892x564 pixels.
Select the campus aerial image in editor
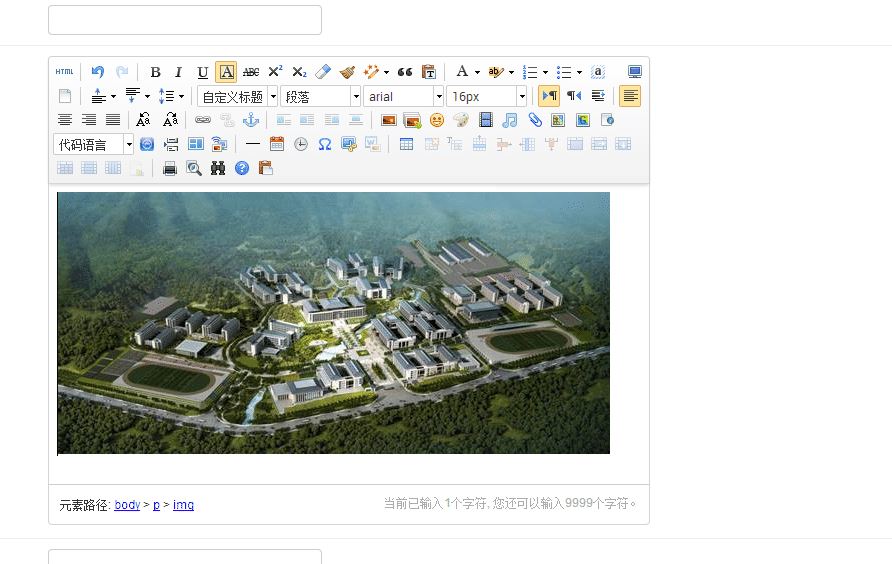[x=333, y=323]
